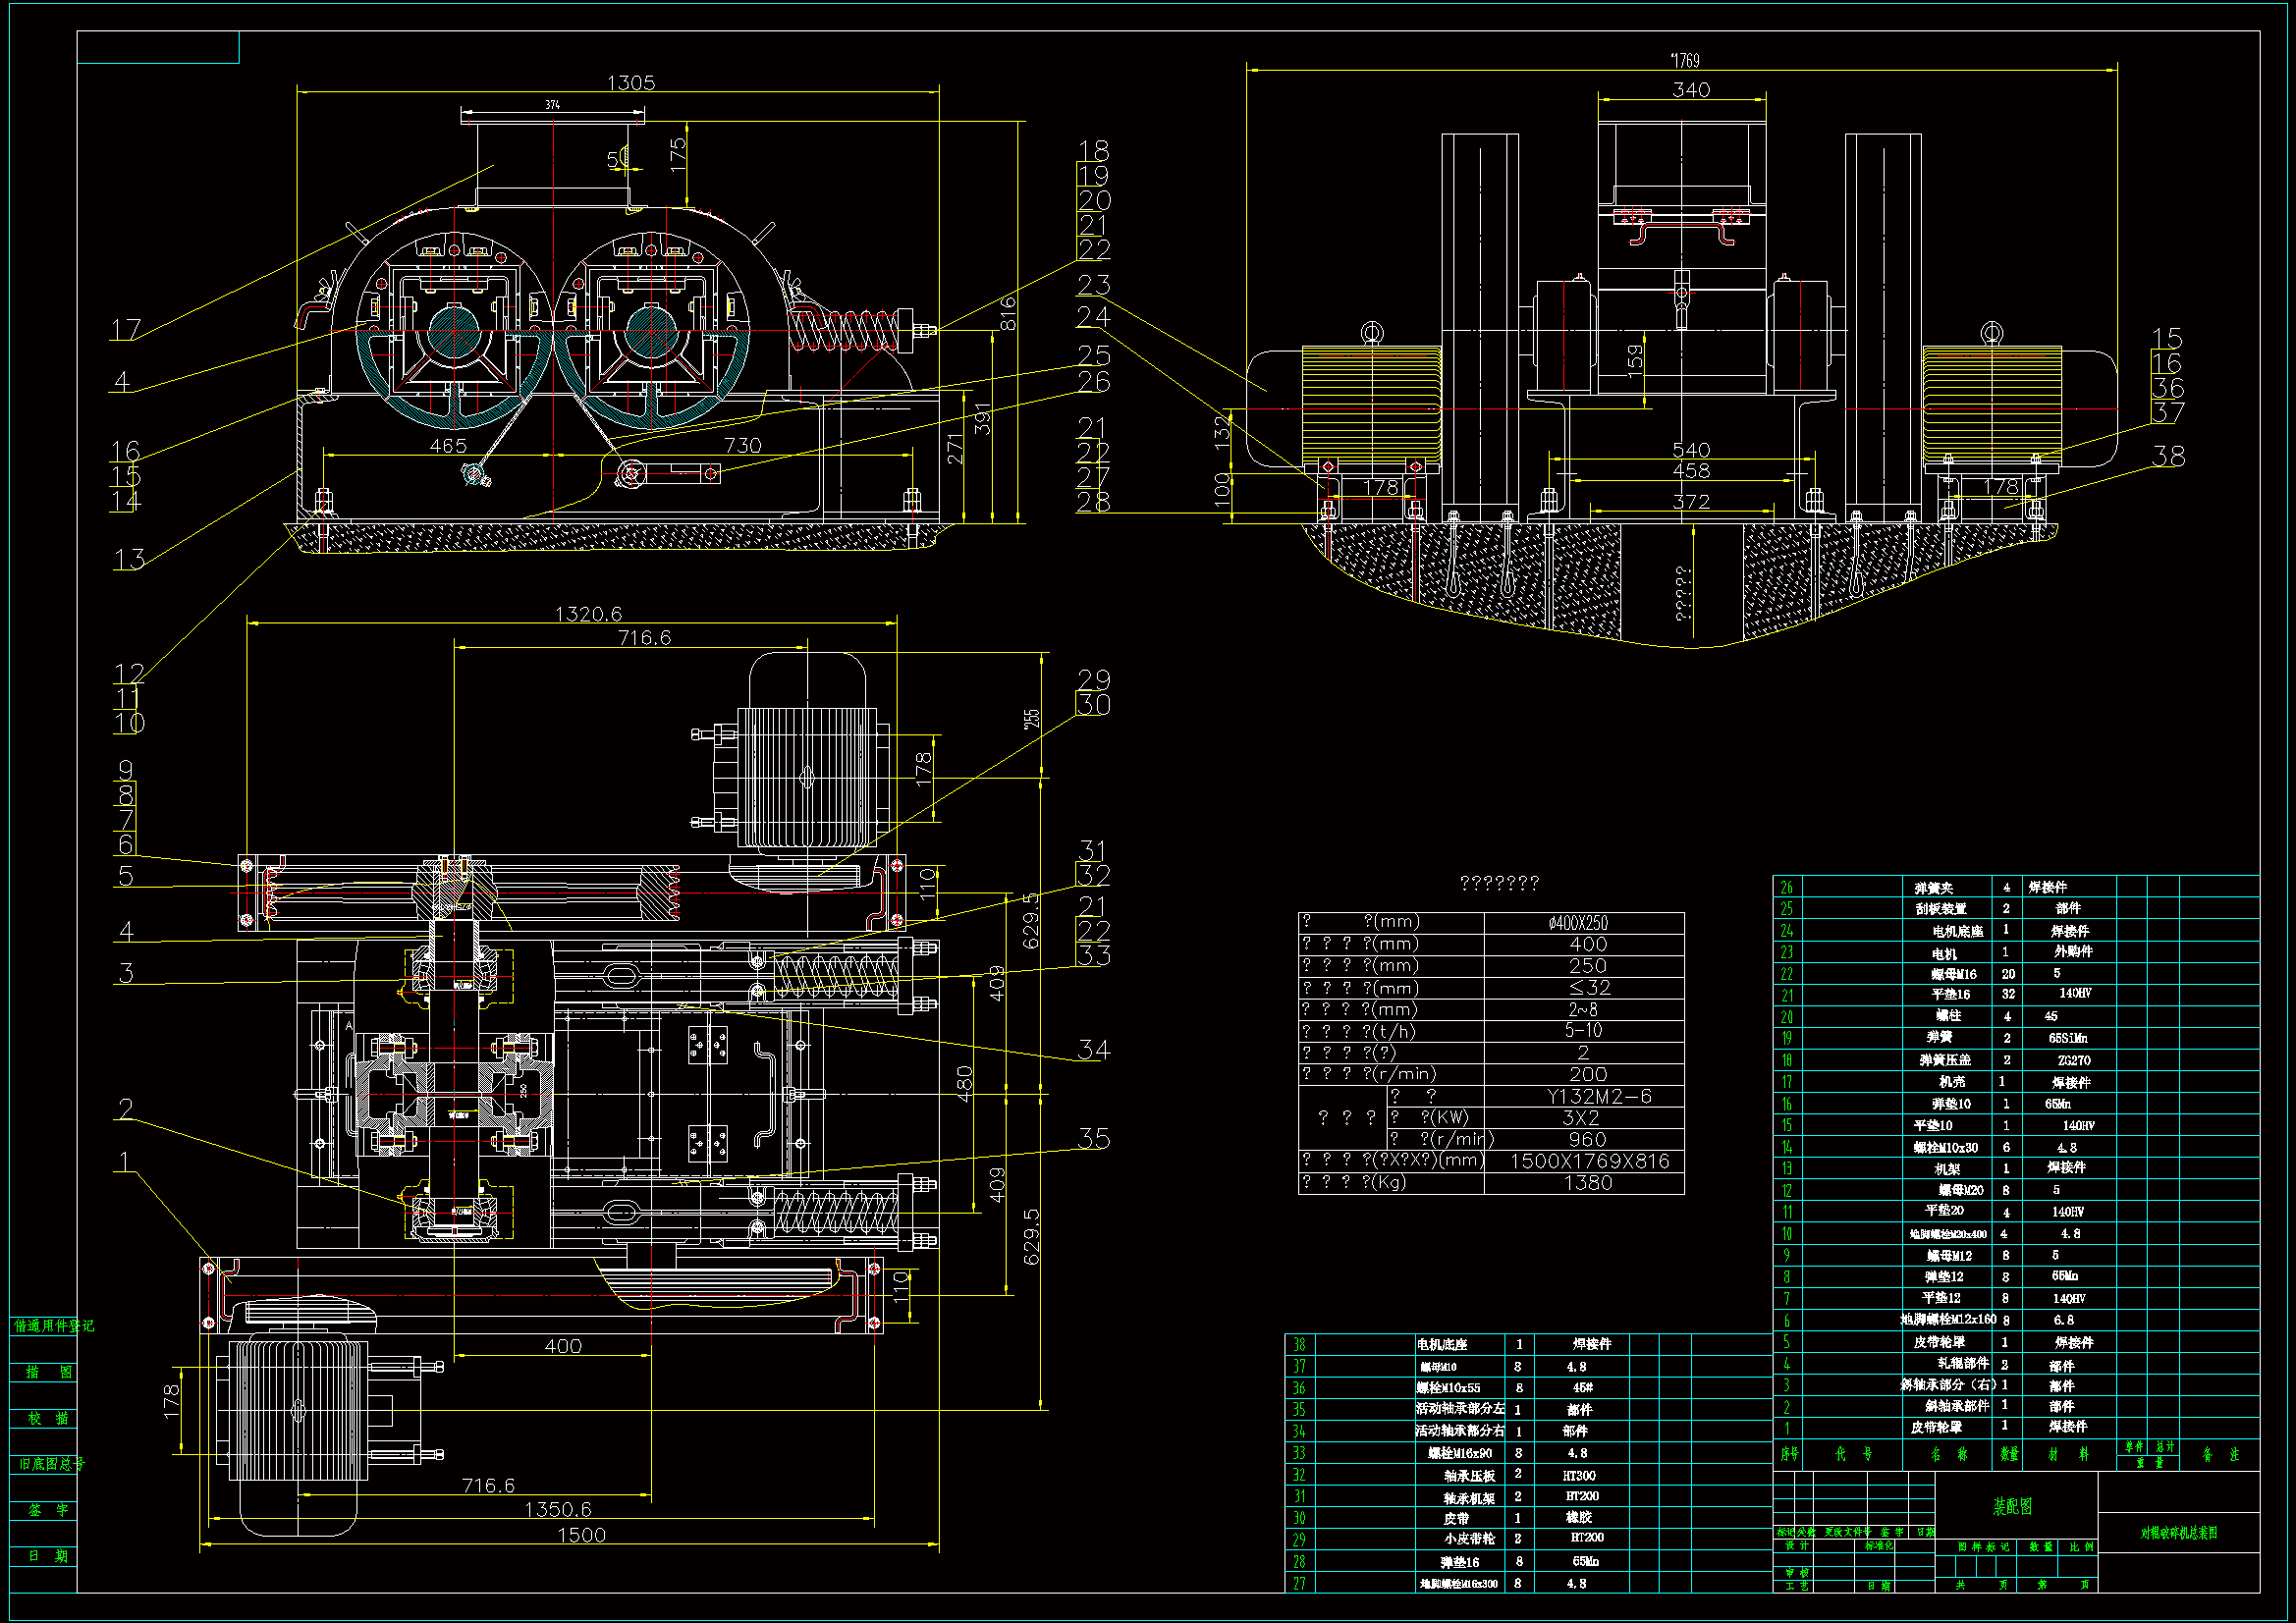Select part balloon number 17 leader label
Viewport: 2296px width, 1623px height.
point(125,329)
